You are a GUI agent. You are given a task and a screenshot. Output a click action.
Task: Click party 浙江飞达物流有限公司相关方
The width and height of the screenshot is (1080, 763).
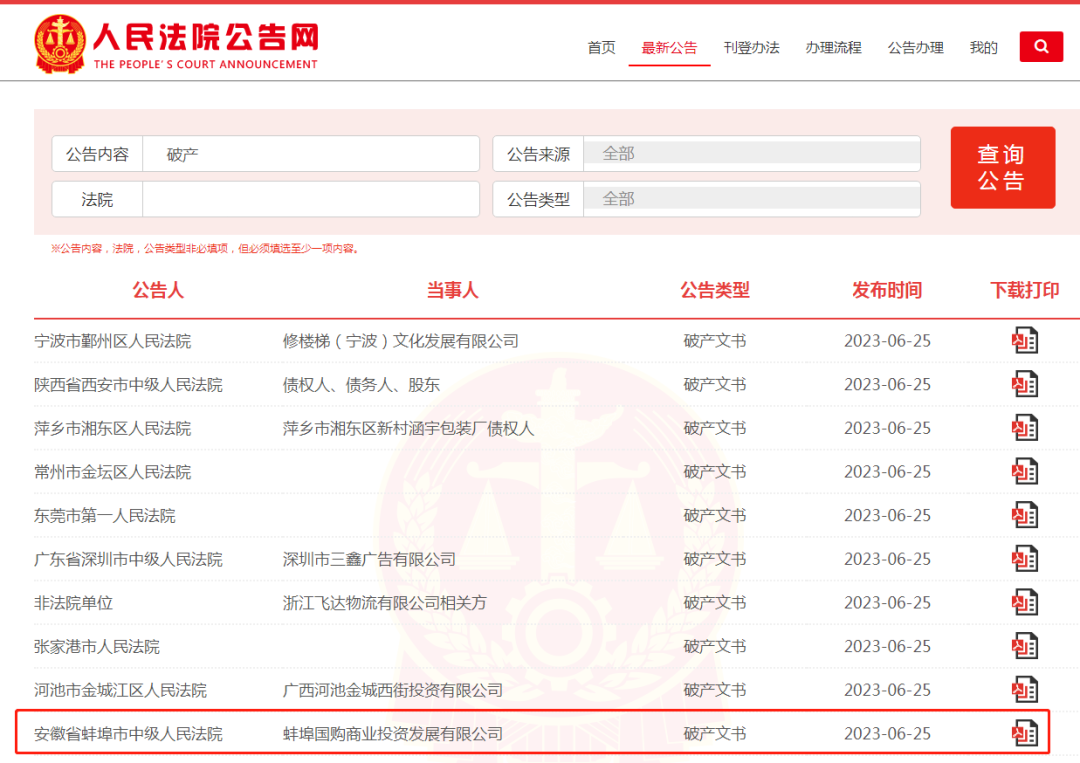tap(384, 603)
